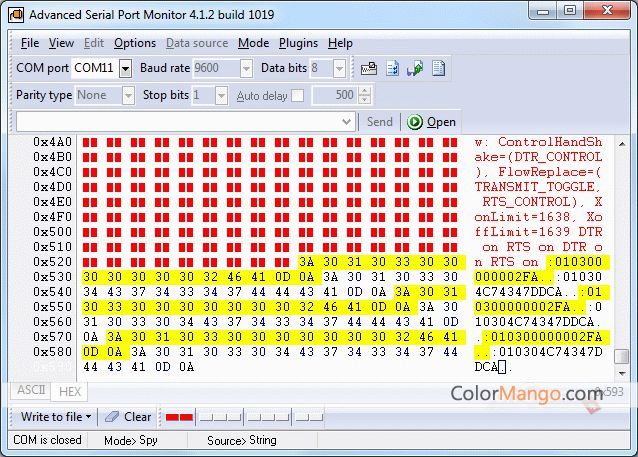Viewport: 638px width, 457px height.
Task: Click 'Mode> Spy' status text
Action: click(x=131, y=441)
